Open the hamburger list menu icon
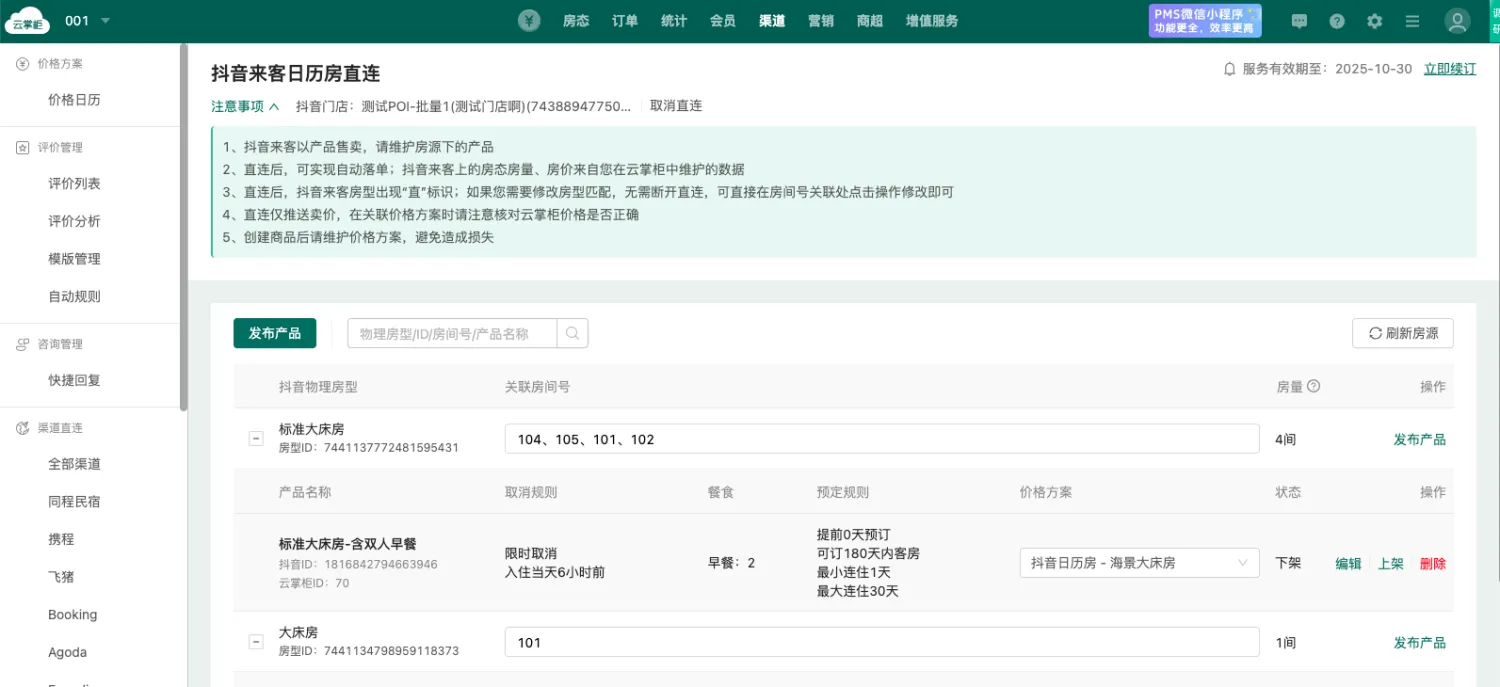The height and width of the screenshot is (687, 1500). (x=1412, y=21)
